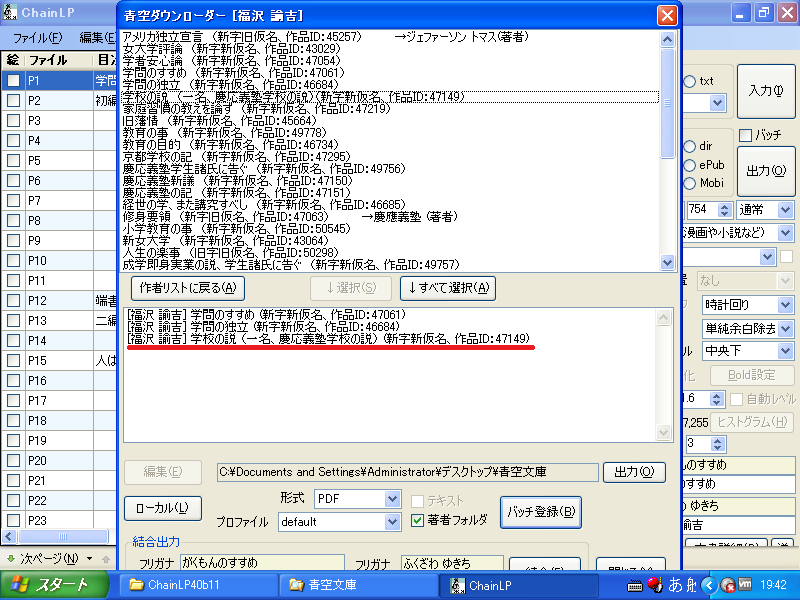The height and width of the screenshot is (600, 800).
Task: Open the 漫画や小説など dropdown
Action: [785, 233]
